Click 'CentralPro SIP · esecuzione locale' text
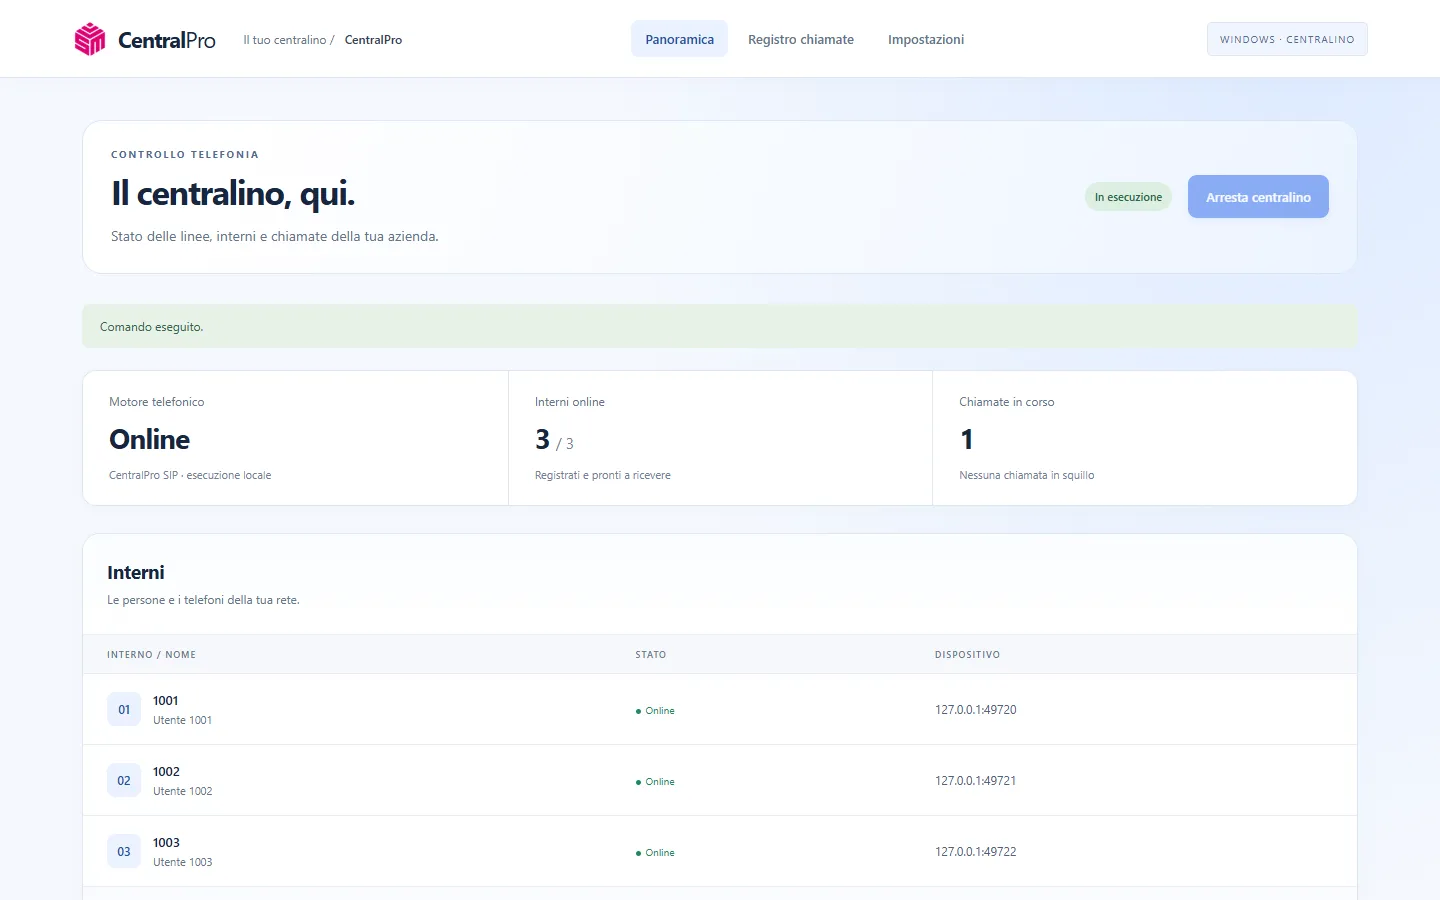 pyautogui.click(x=190, y=475)
